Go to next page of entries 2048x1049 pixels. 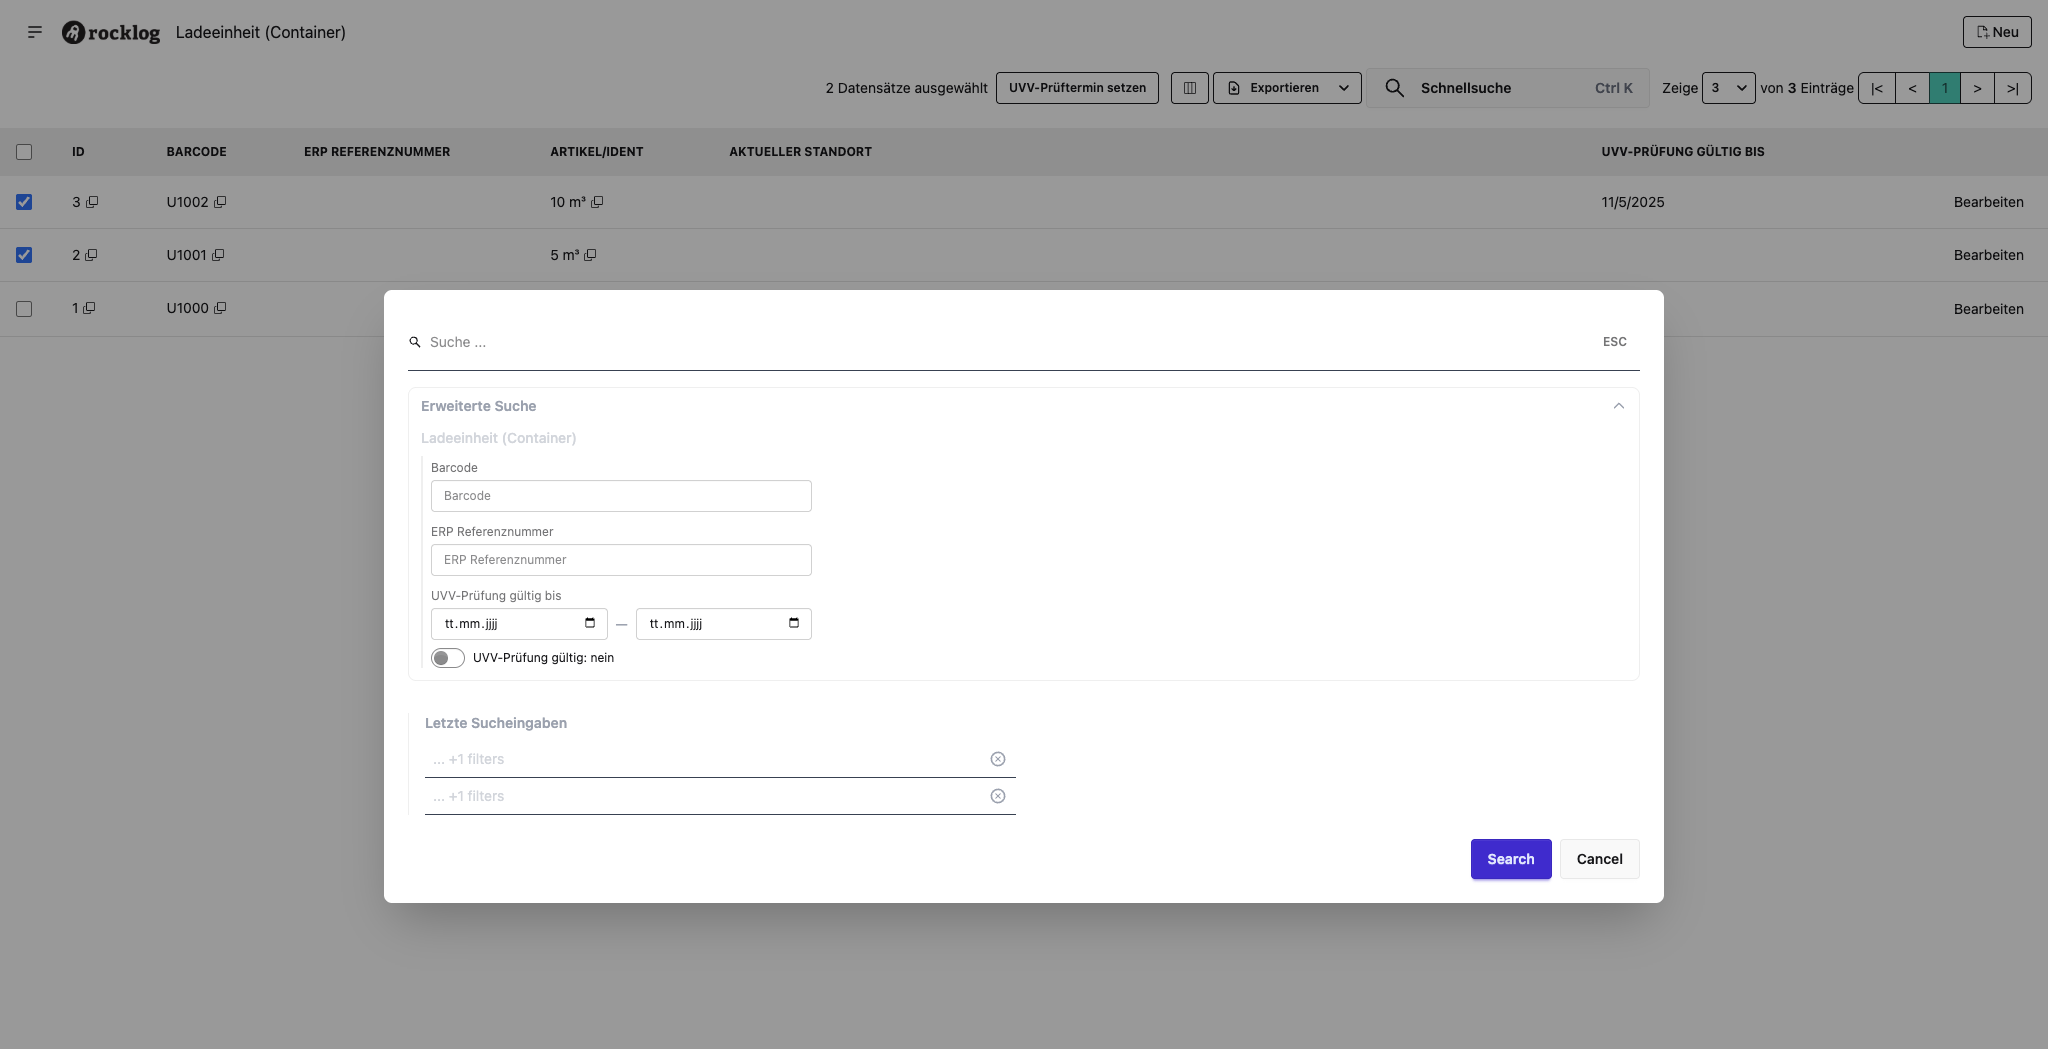click(1977, 88)
